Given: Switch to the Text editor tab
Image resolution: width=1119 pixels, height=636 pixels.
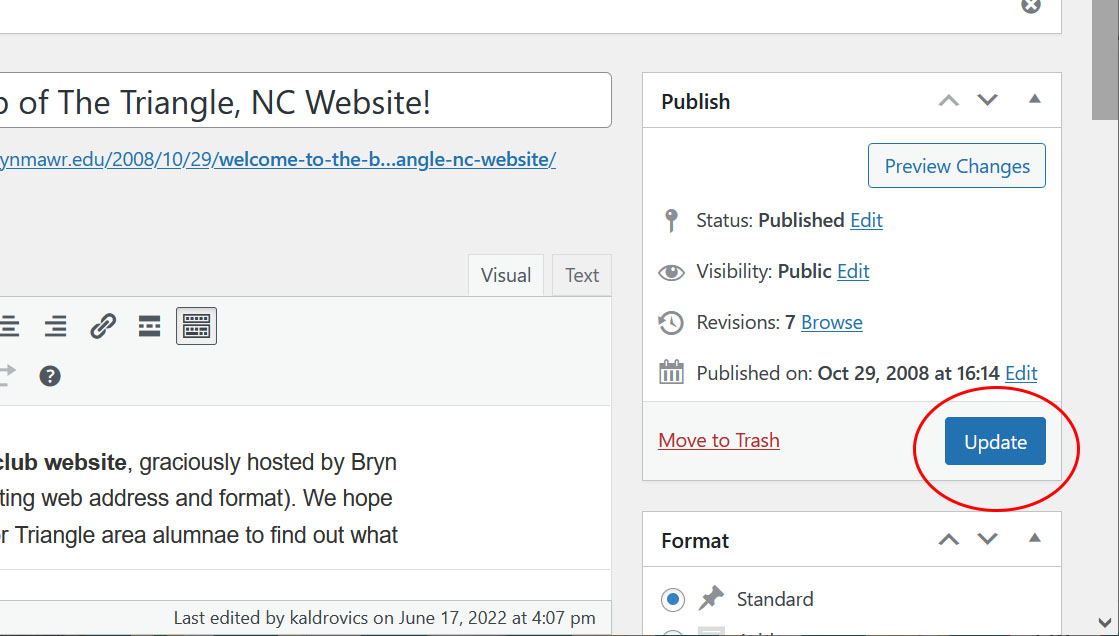Looking at the screenshot, I should [x=582, y=275].
